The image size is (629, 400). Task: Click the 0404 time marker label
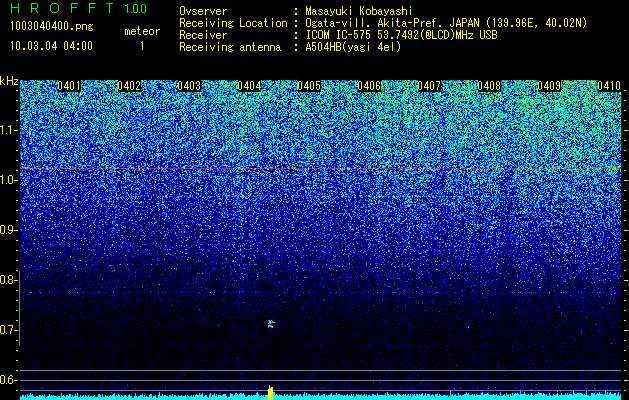click(x=249, y=86)
